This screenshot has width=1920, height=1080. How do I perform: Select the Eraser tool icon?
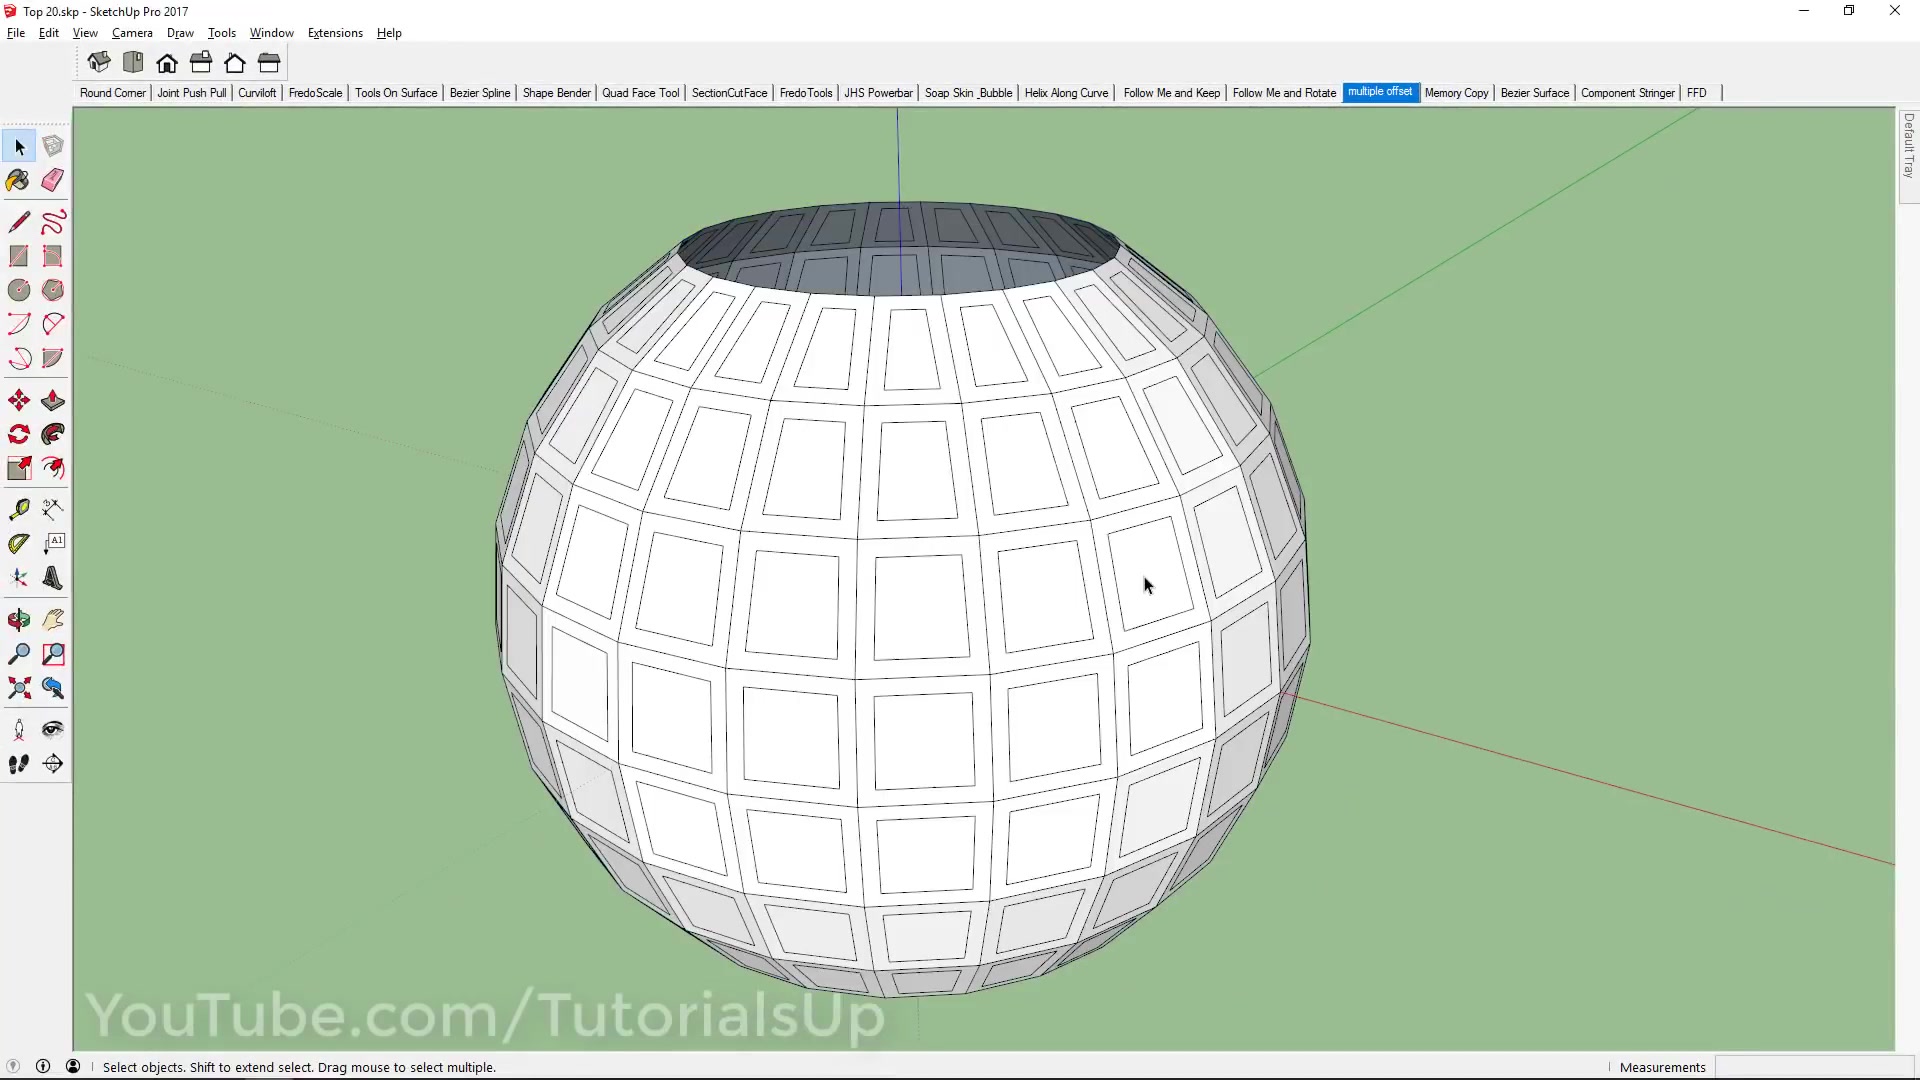53,179
